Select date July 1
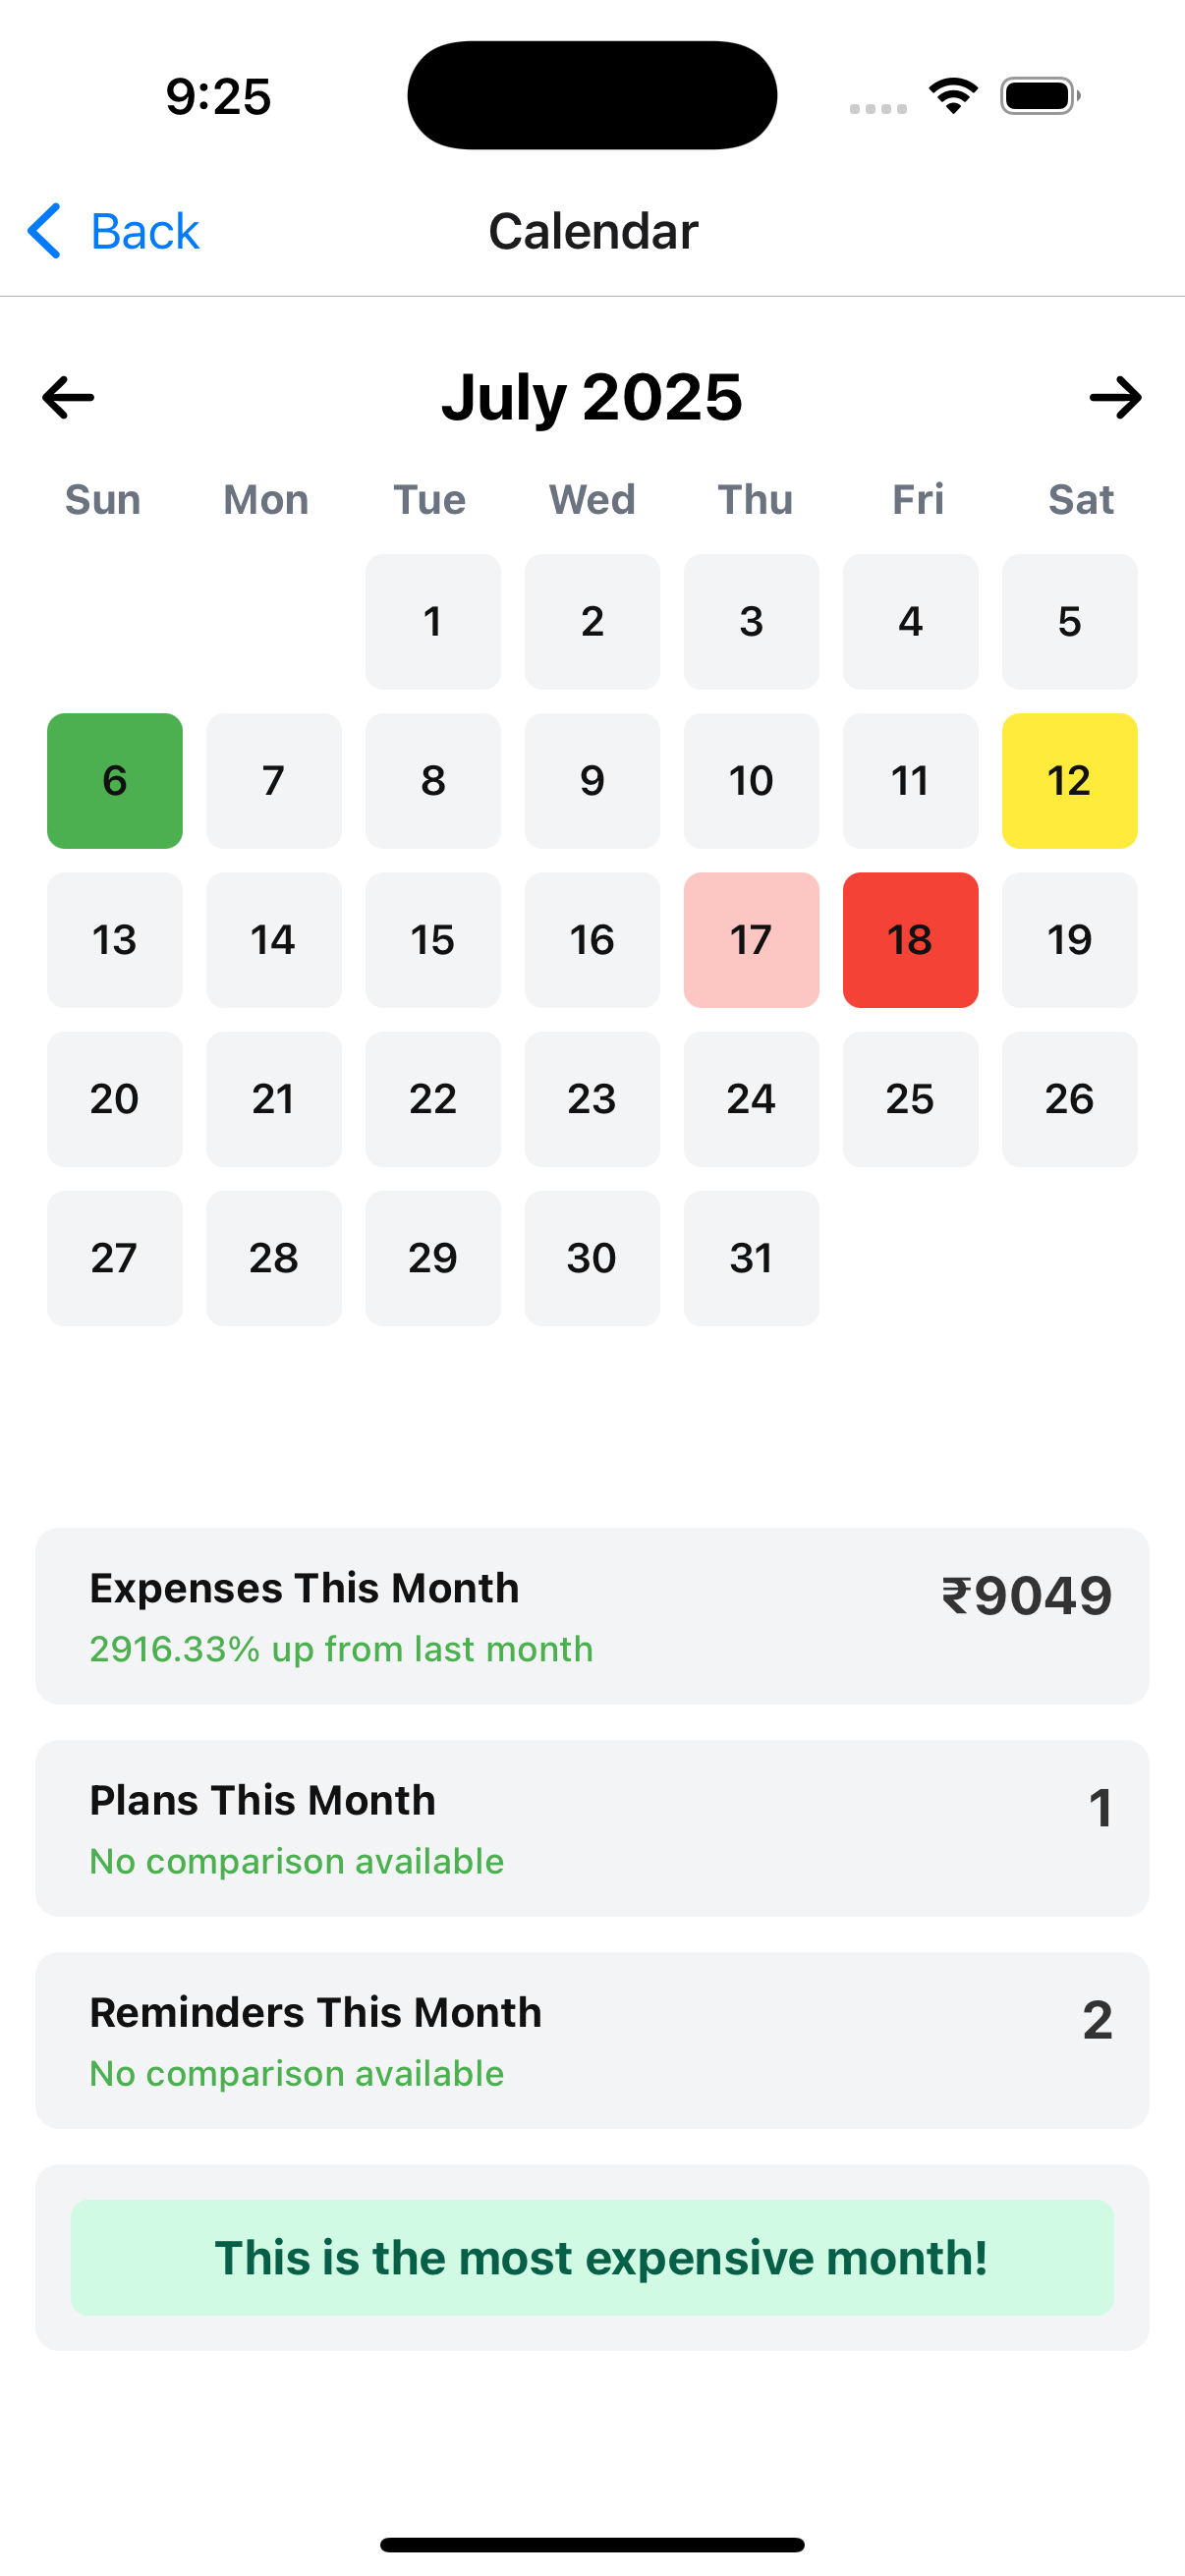 click(433, 622)
